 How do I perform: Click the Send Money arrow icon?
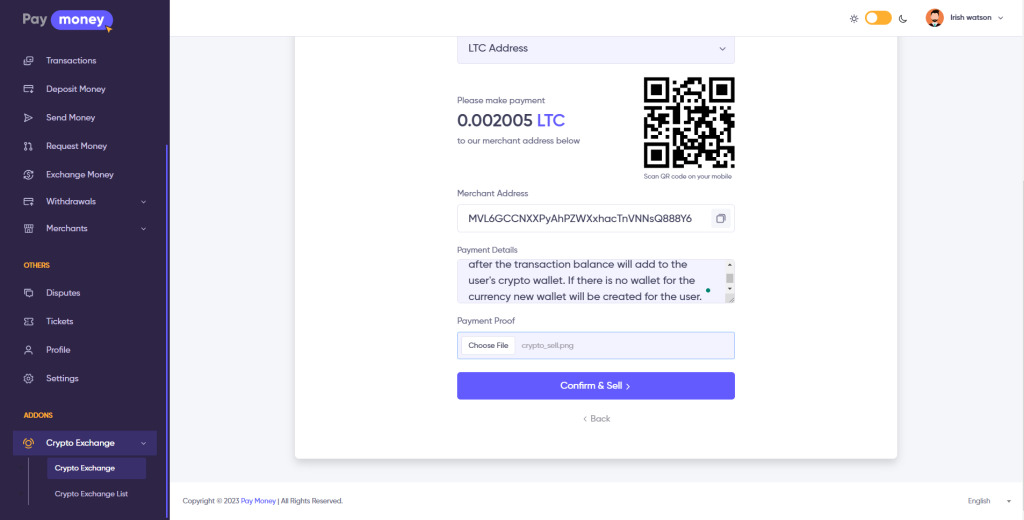(x=28, y=118)
